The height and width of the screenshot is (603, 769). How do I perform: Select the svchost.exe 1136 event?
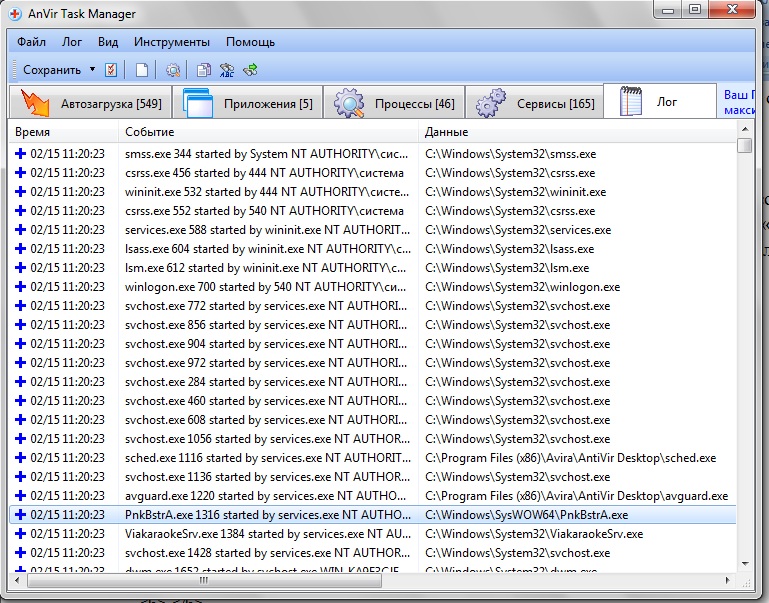tap(267, 477)
